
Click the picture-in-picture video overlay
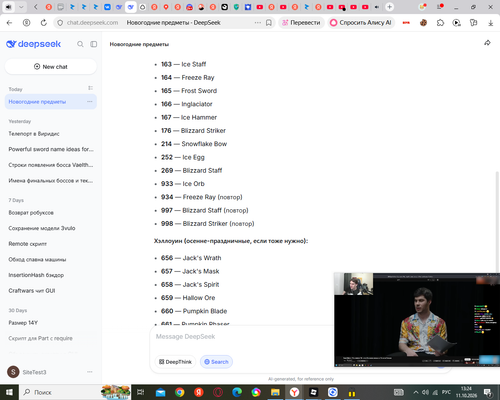point(417,320)
